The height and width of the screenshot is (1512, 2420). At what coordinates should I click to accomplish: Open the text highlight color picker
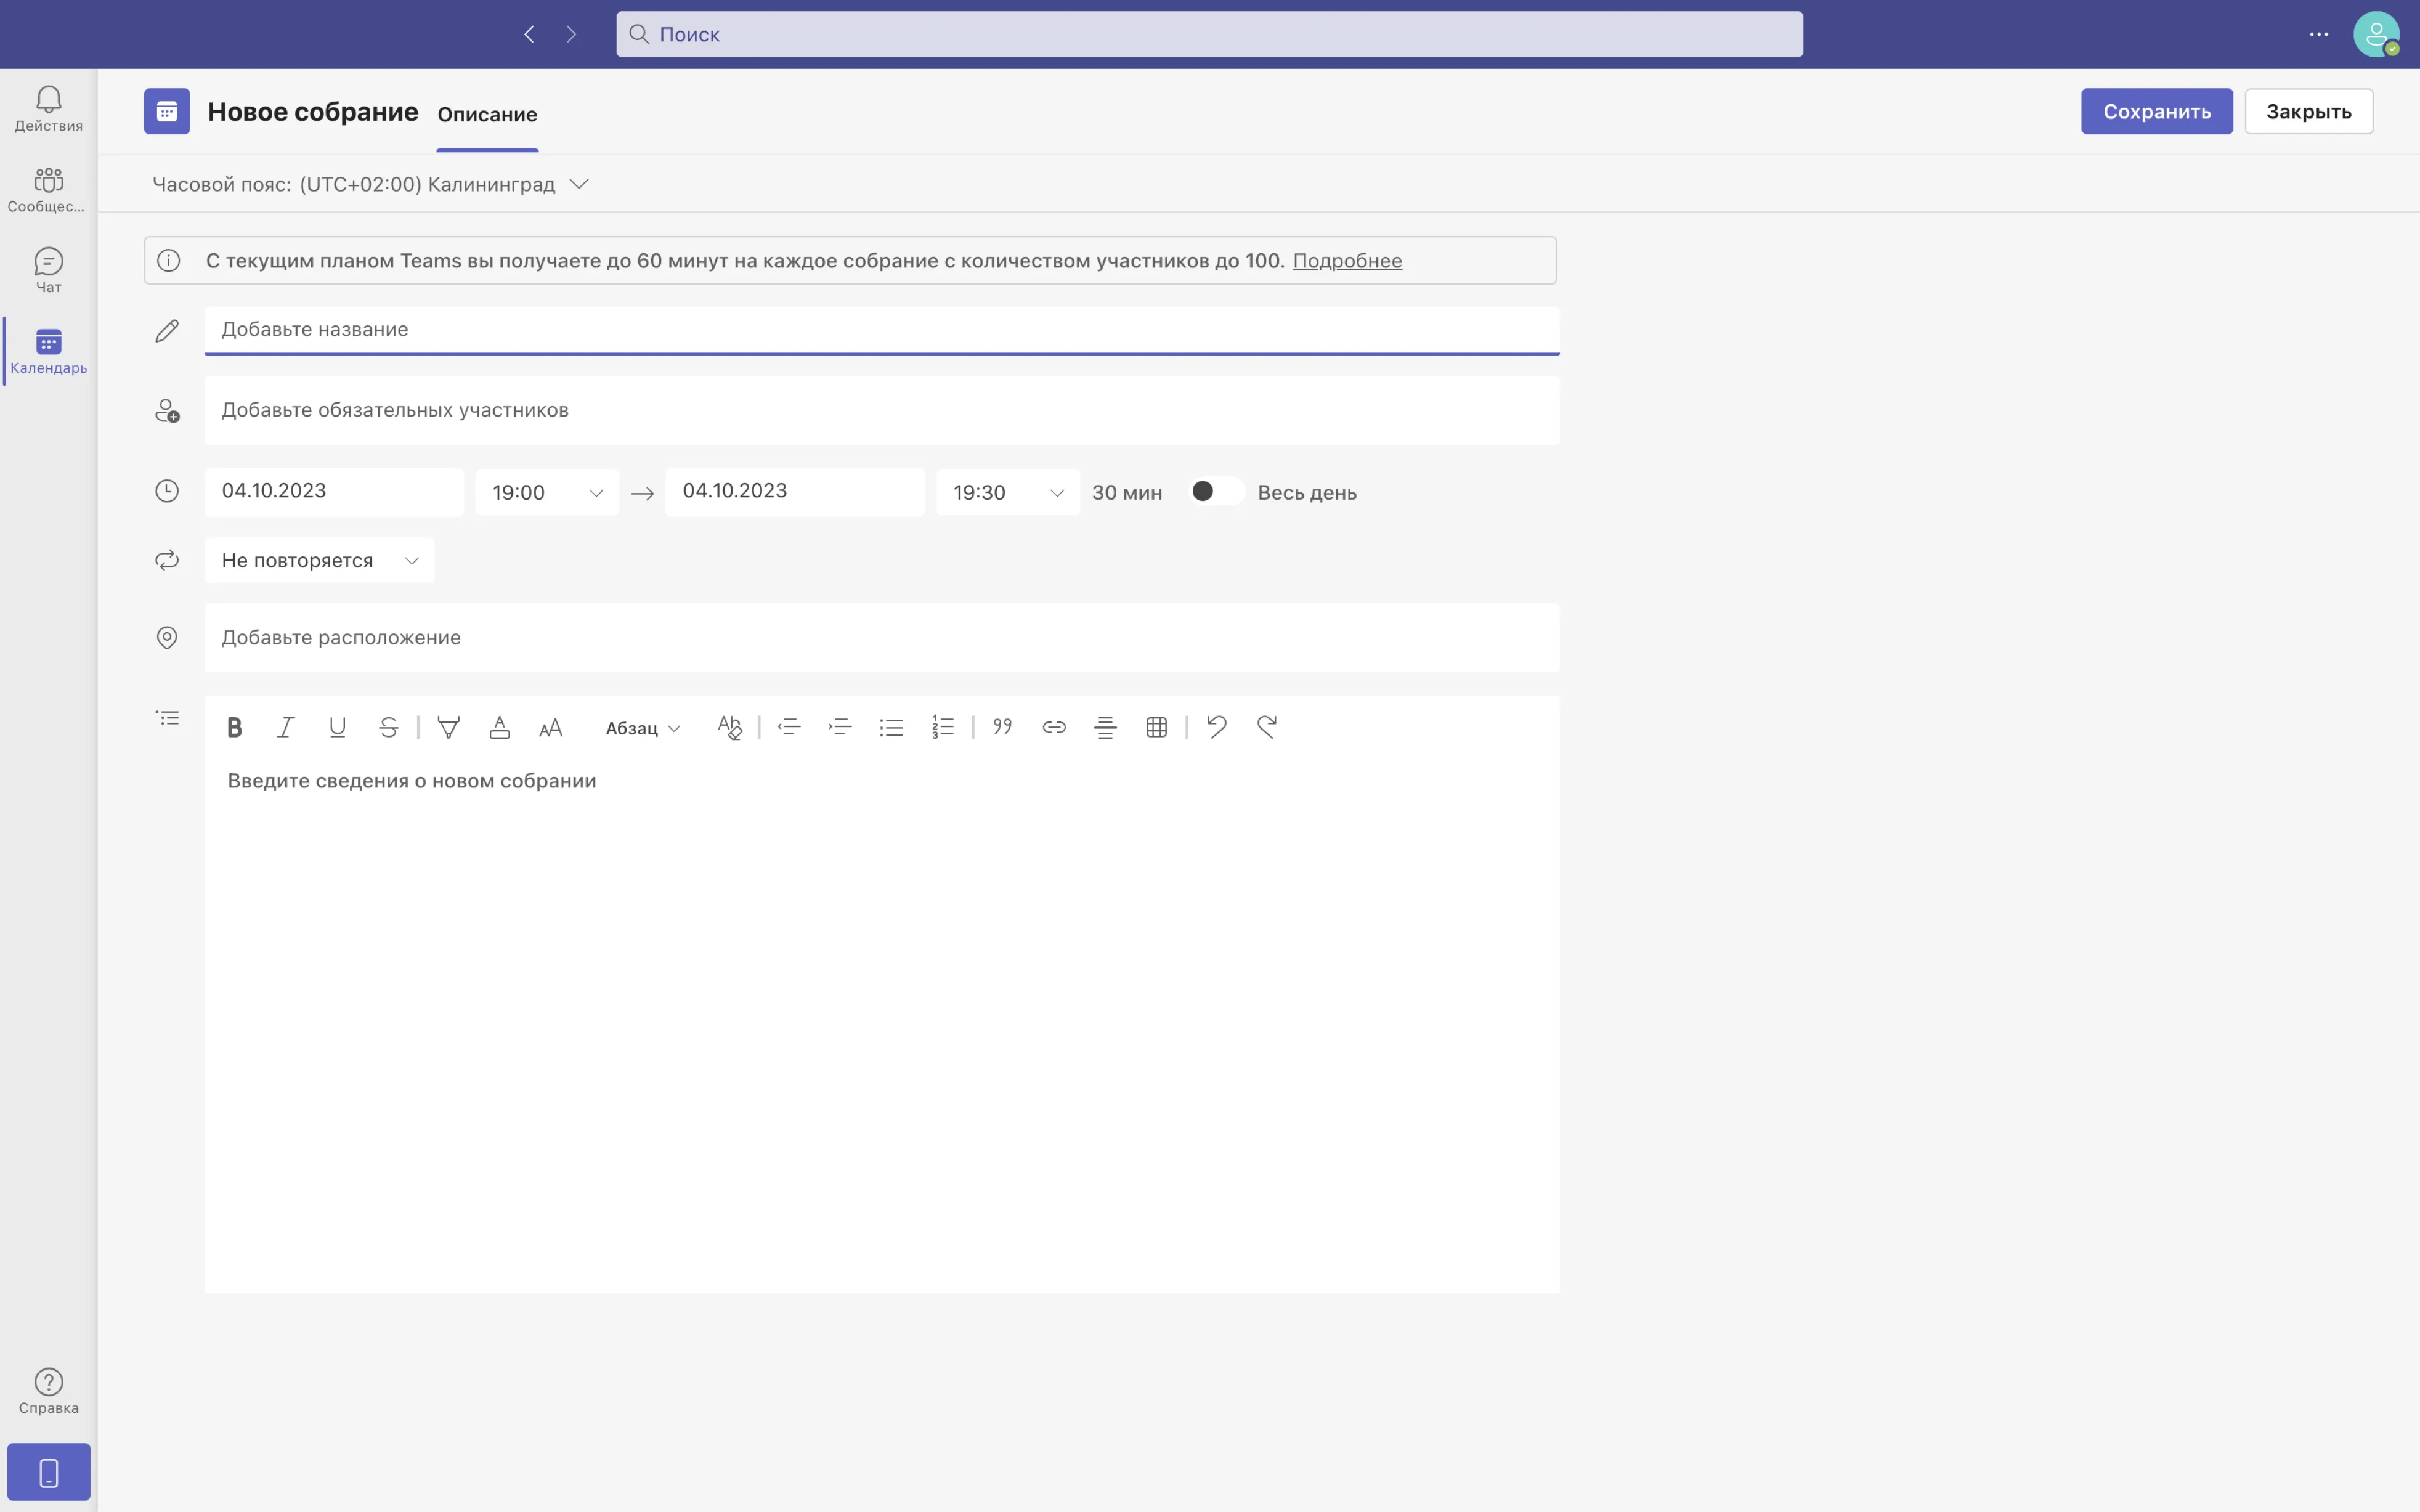(449, 727)
